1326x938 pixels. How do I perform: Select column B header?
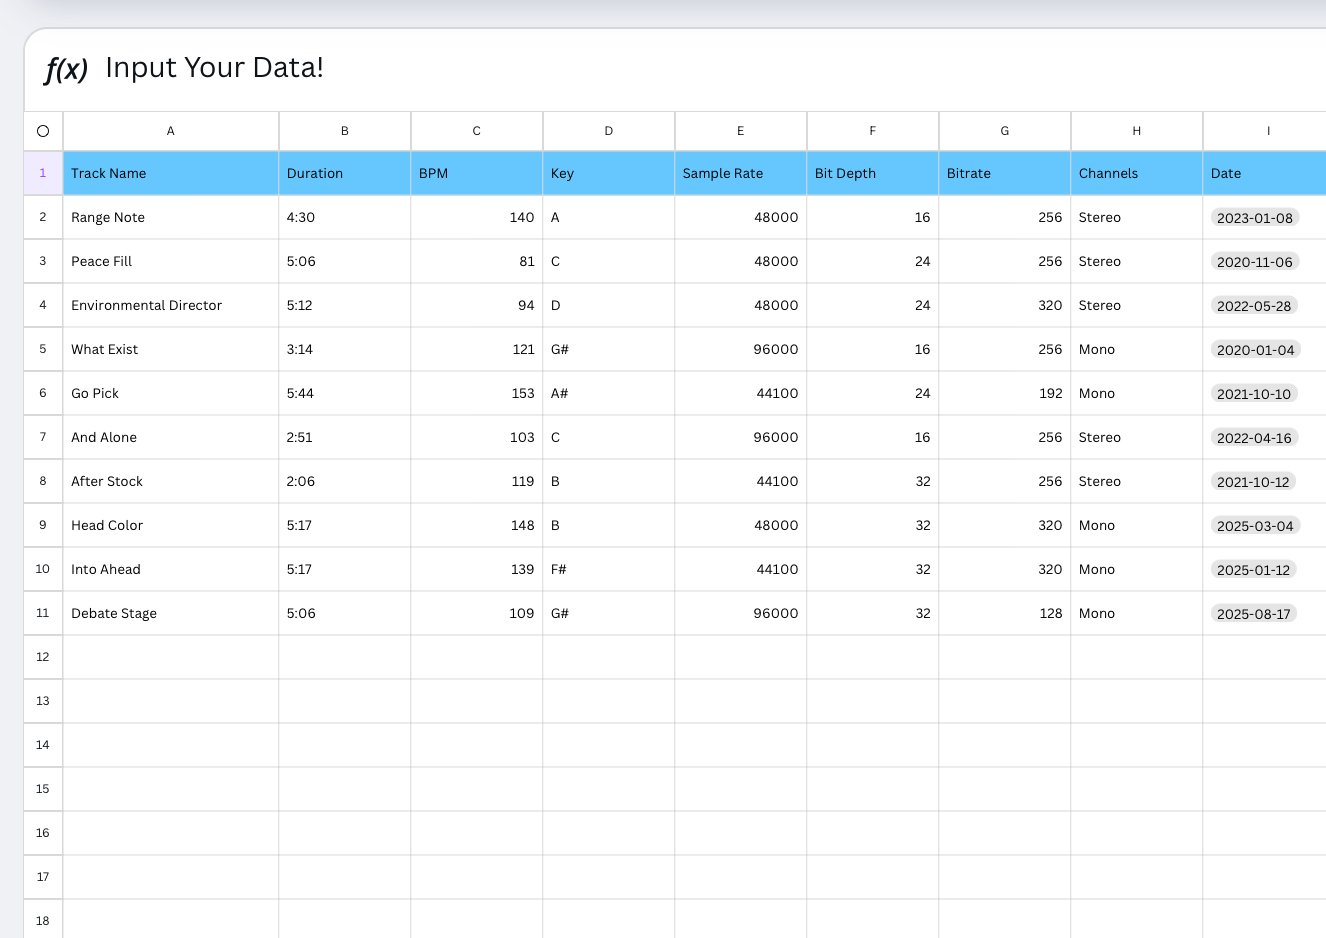(x=345, y=131)
